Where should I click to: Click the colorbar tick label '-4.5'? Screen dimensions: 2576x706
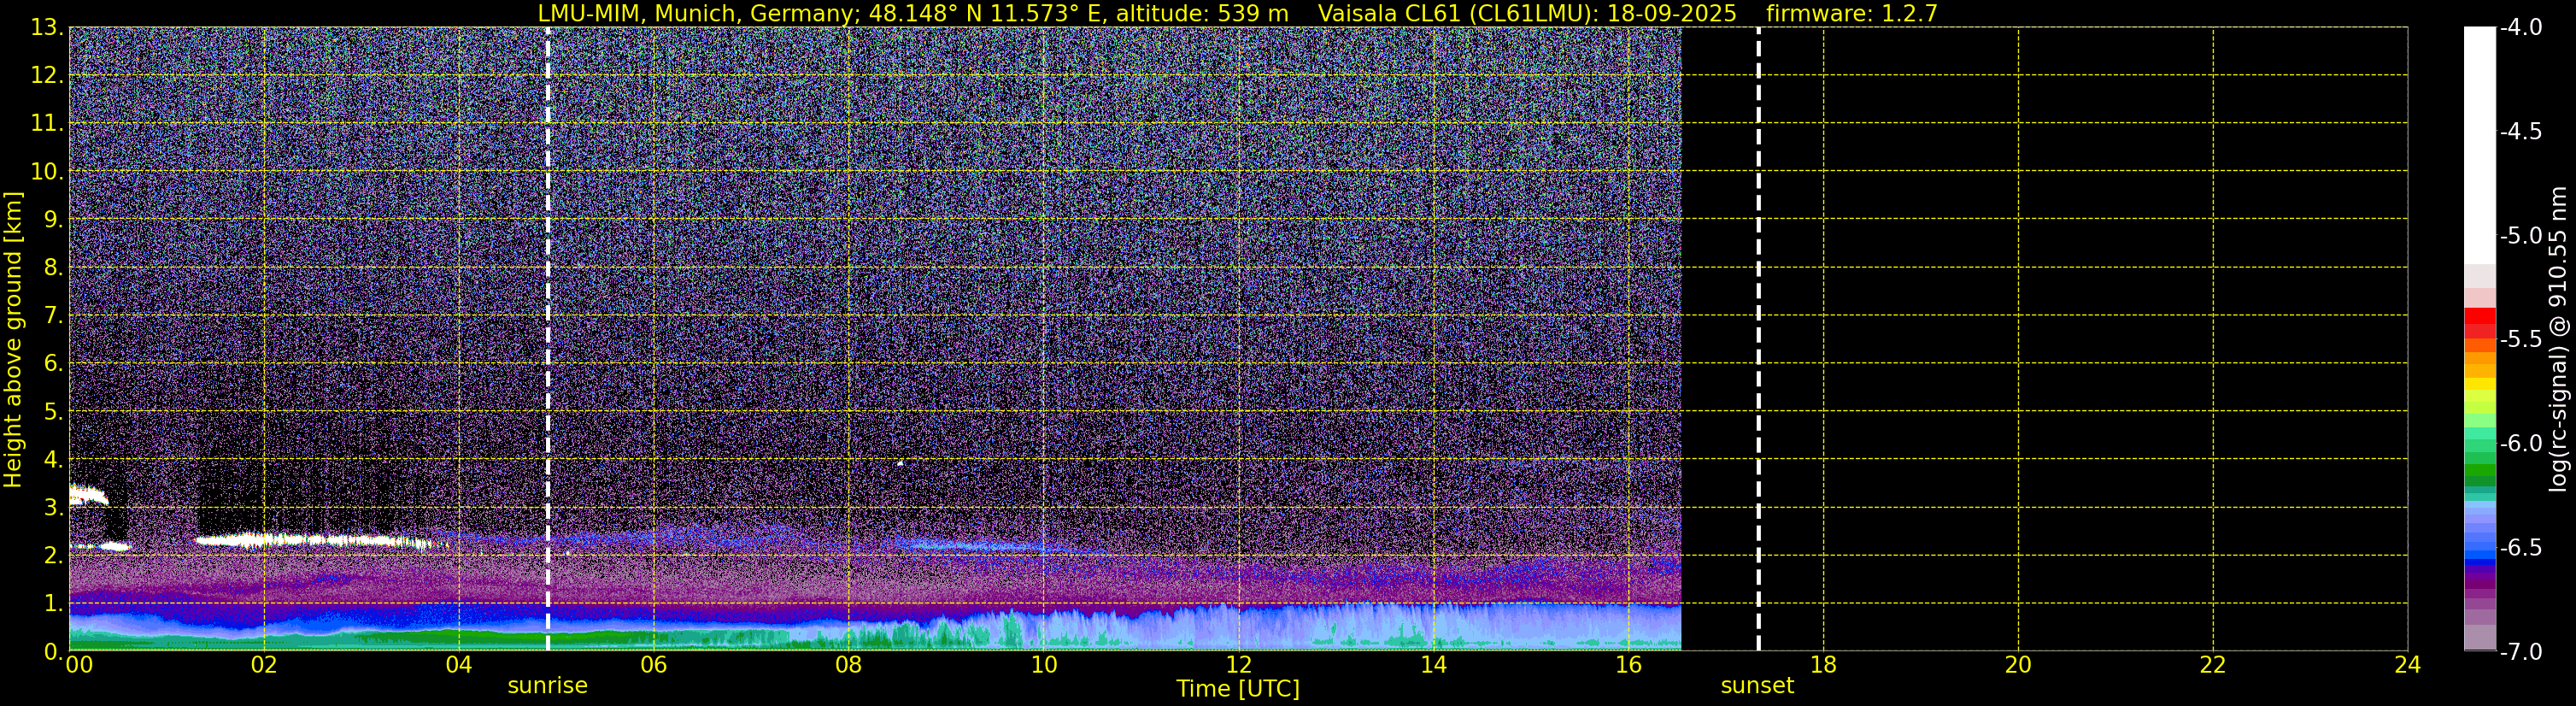tap(2521, 132)
